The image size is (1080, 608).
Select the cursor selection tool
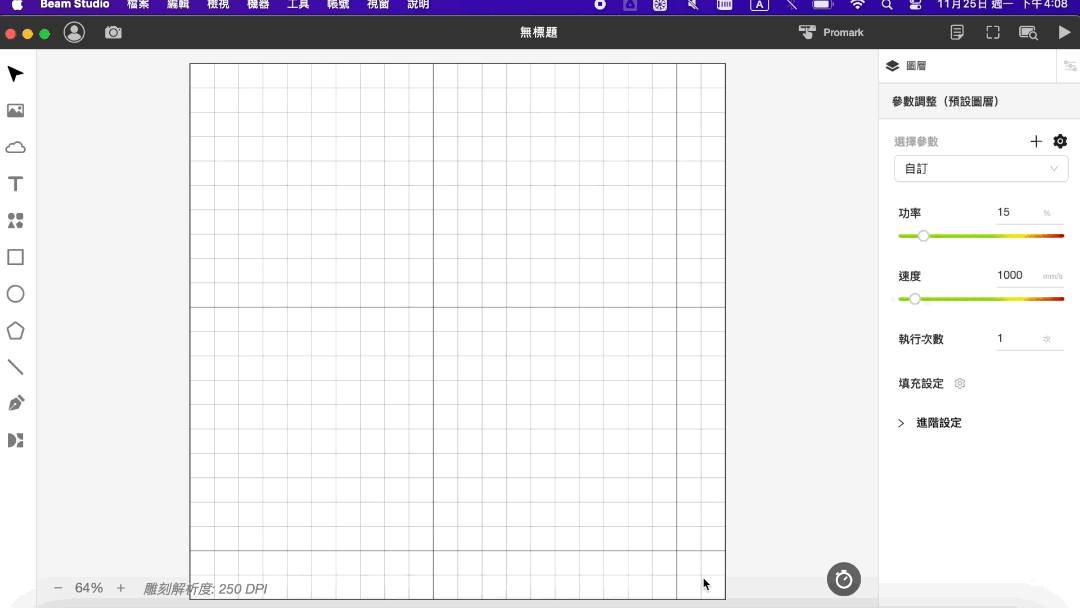pyautogui.click(x=15, y=74)
